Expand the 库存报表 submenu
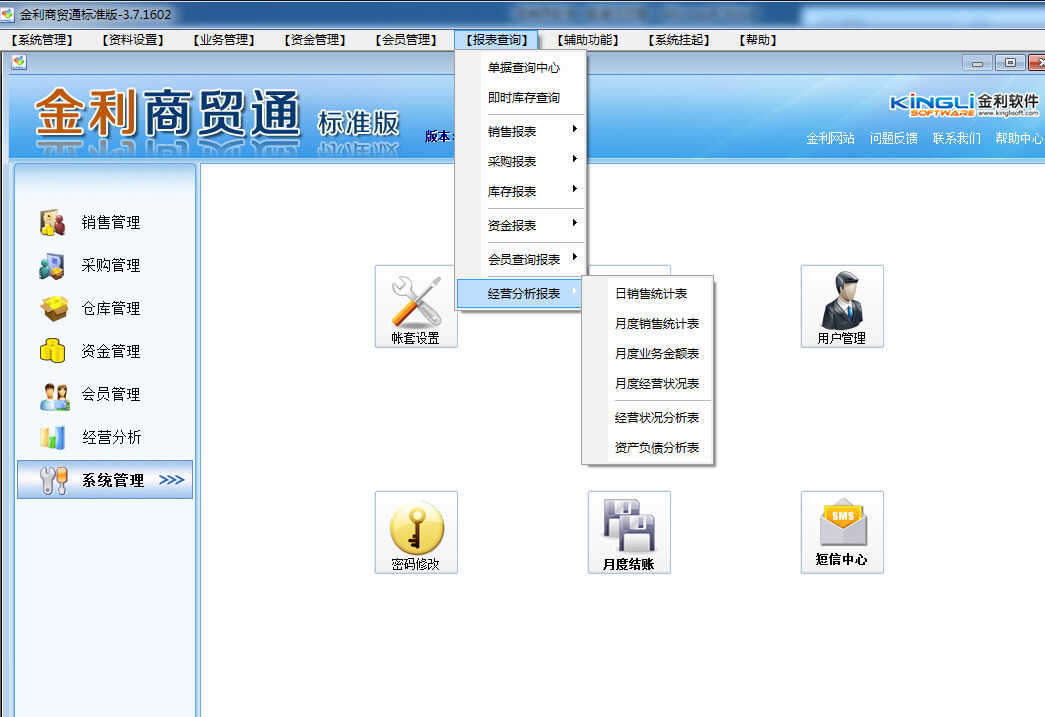Screen dimensions: 1045x717 [521, 192]
